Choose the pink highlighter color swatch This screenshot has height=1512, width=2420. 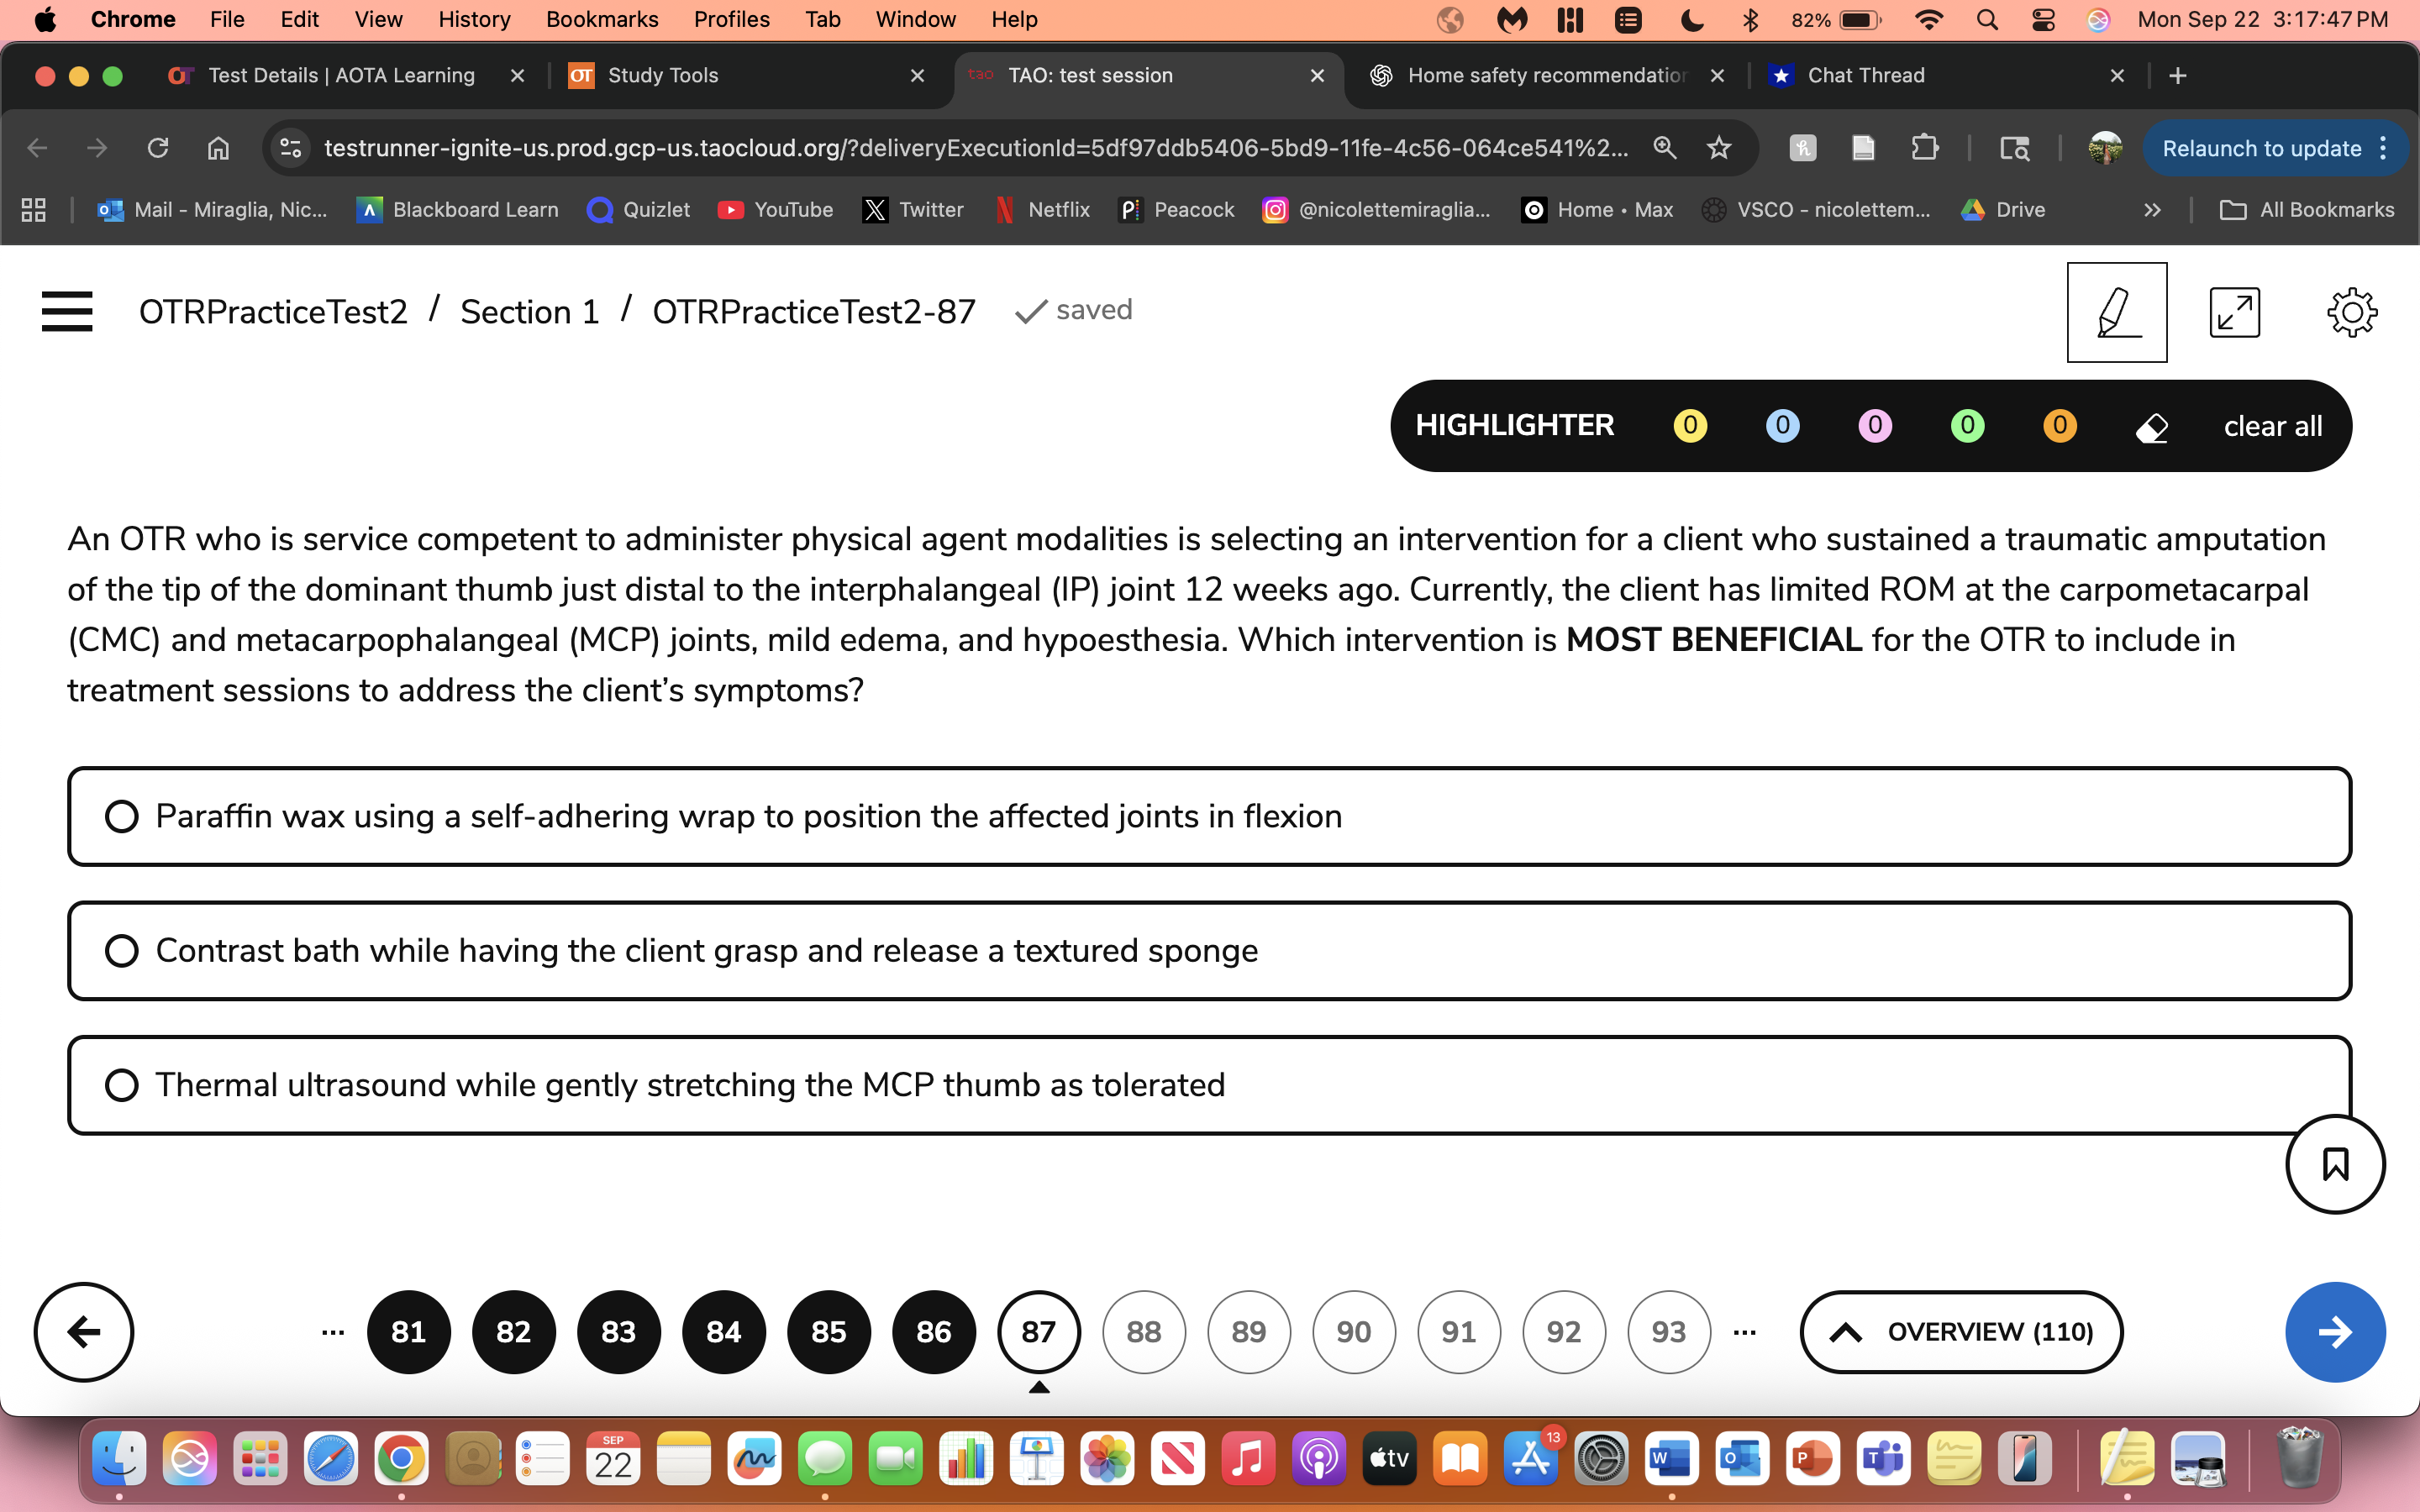tap(1874, 425)
